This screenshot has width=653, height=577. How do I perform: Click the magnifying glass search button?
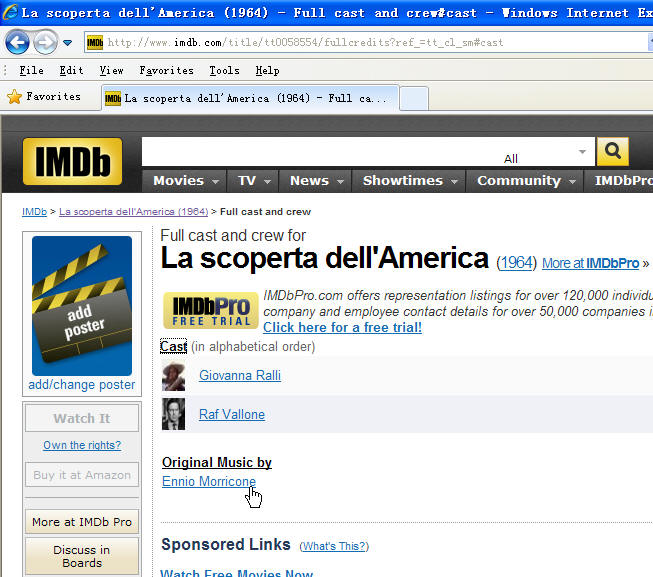pos(613,151)
